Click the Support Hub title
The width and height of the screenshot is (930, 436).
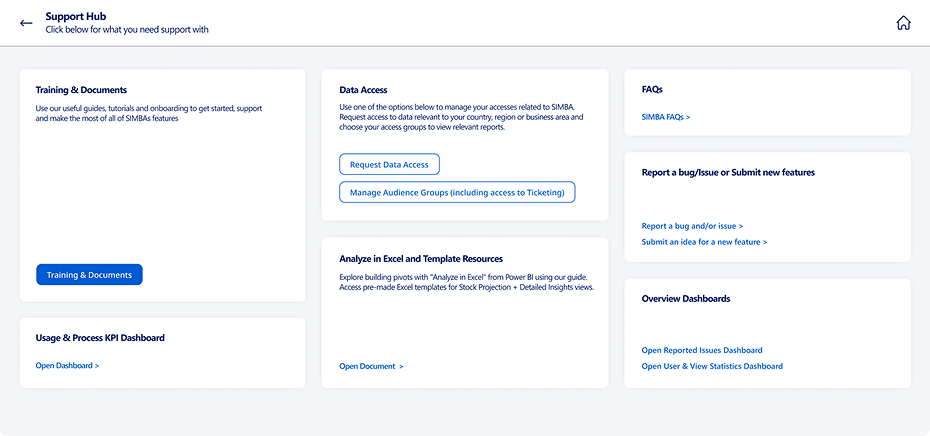click(76, 17)
